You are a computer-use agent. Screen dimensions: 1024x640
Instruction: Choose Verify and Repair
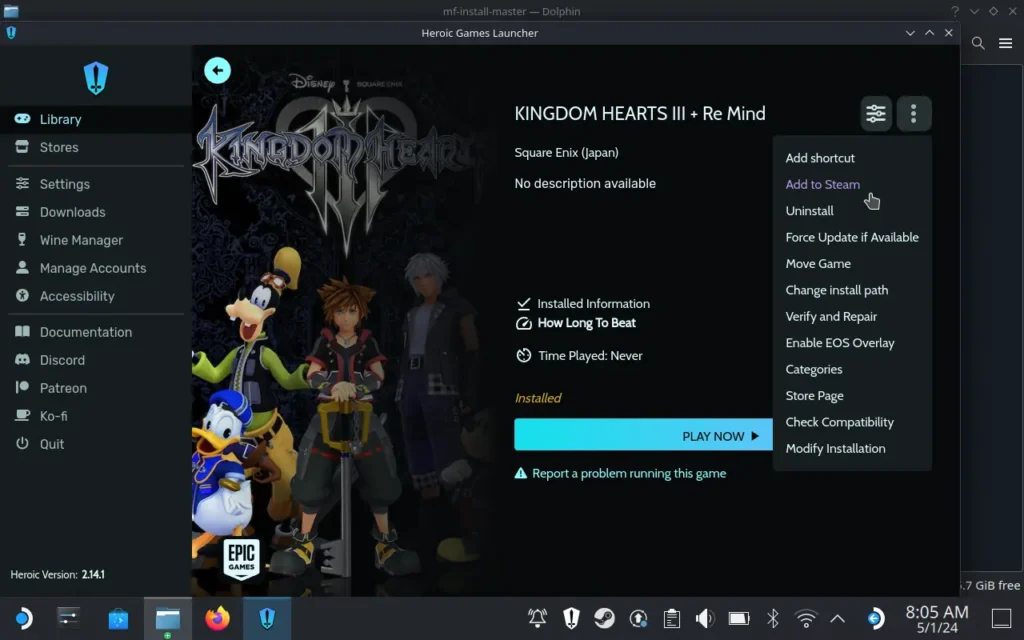pyautogui.click(x=852, y=317)
